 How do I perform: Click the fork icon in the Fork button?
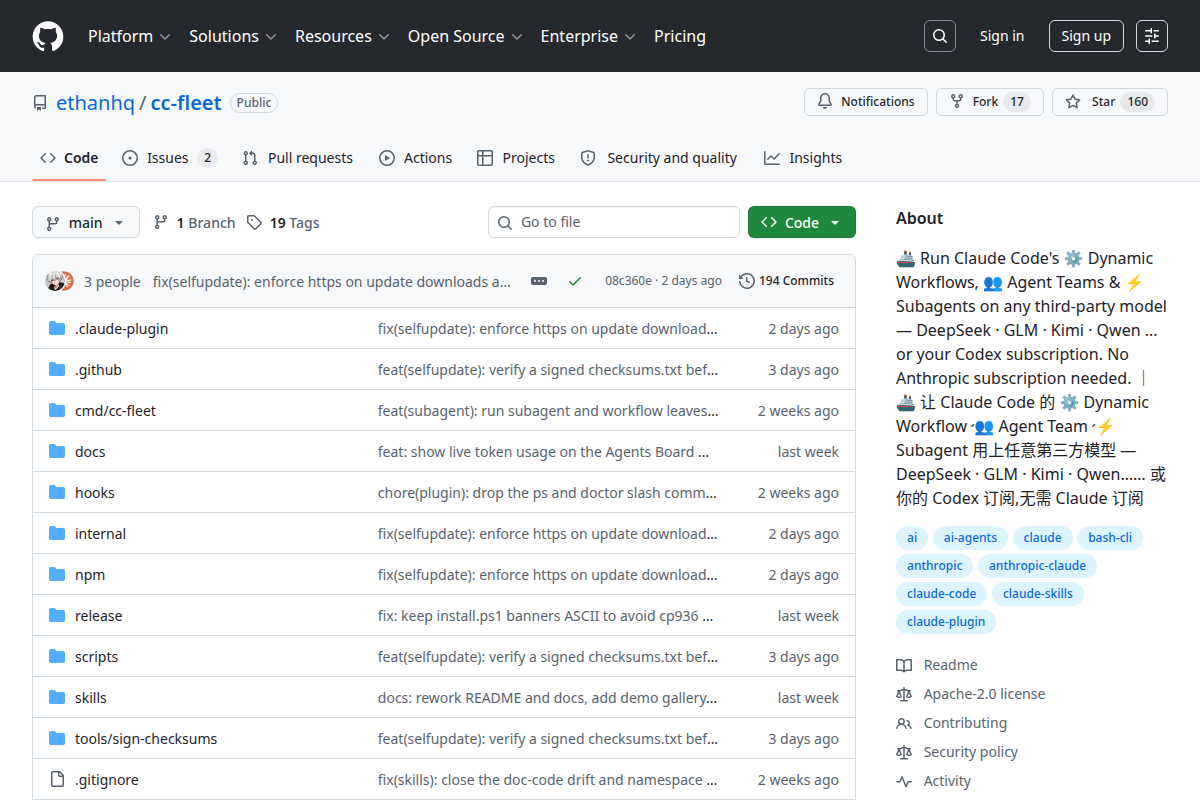[957, 102]
